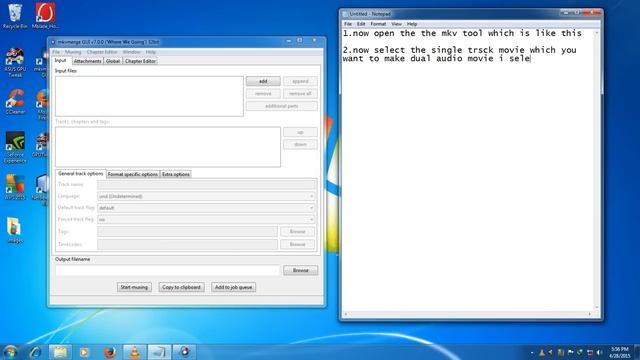This screenshot has height=360, width=640.
Task: Click the remove button
Action: 263,93
